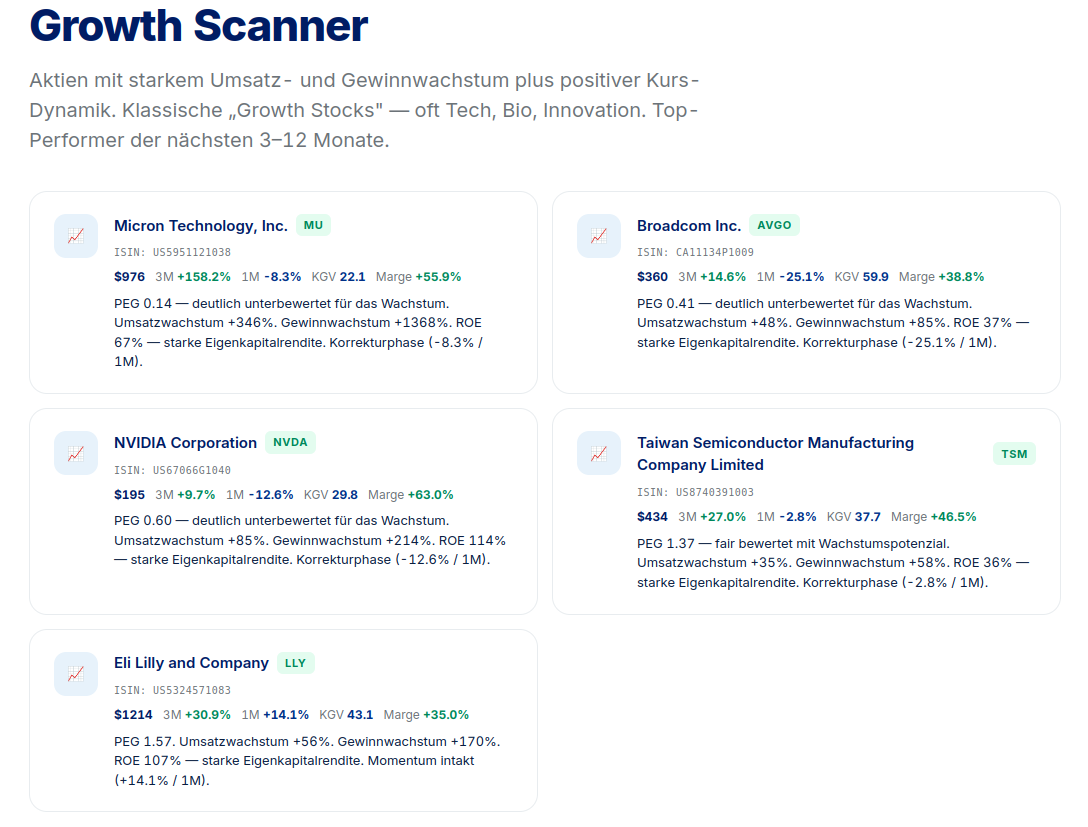This screenshot has width=1088, height=827.
Task: Click the $360 price value
Action: (x=652, y=277)
